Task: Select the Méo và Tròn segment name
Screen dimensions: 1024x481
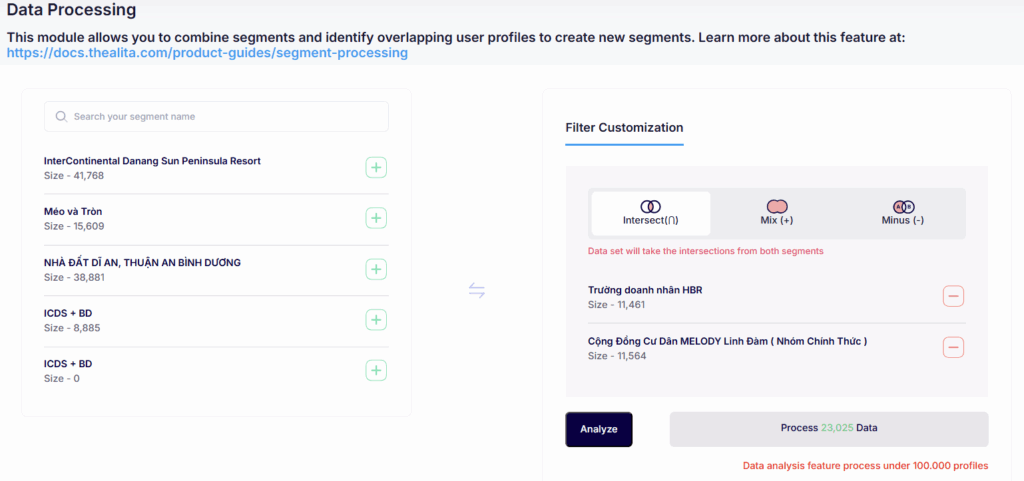Action: 73,211
